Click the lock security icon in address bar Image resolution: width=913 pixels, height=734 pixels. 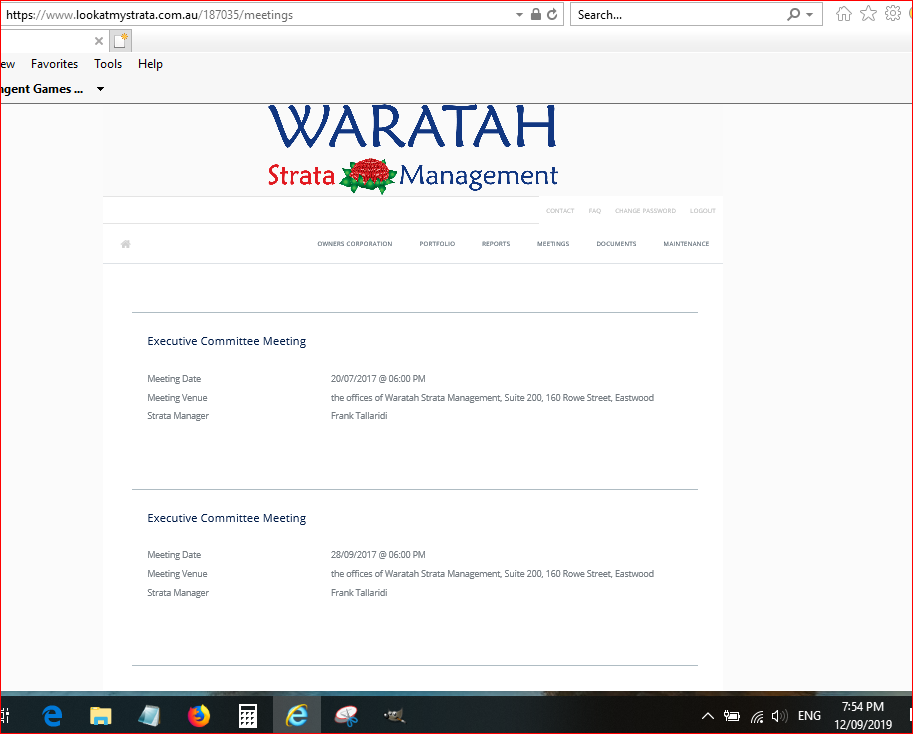(x=536, y=15)
